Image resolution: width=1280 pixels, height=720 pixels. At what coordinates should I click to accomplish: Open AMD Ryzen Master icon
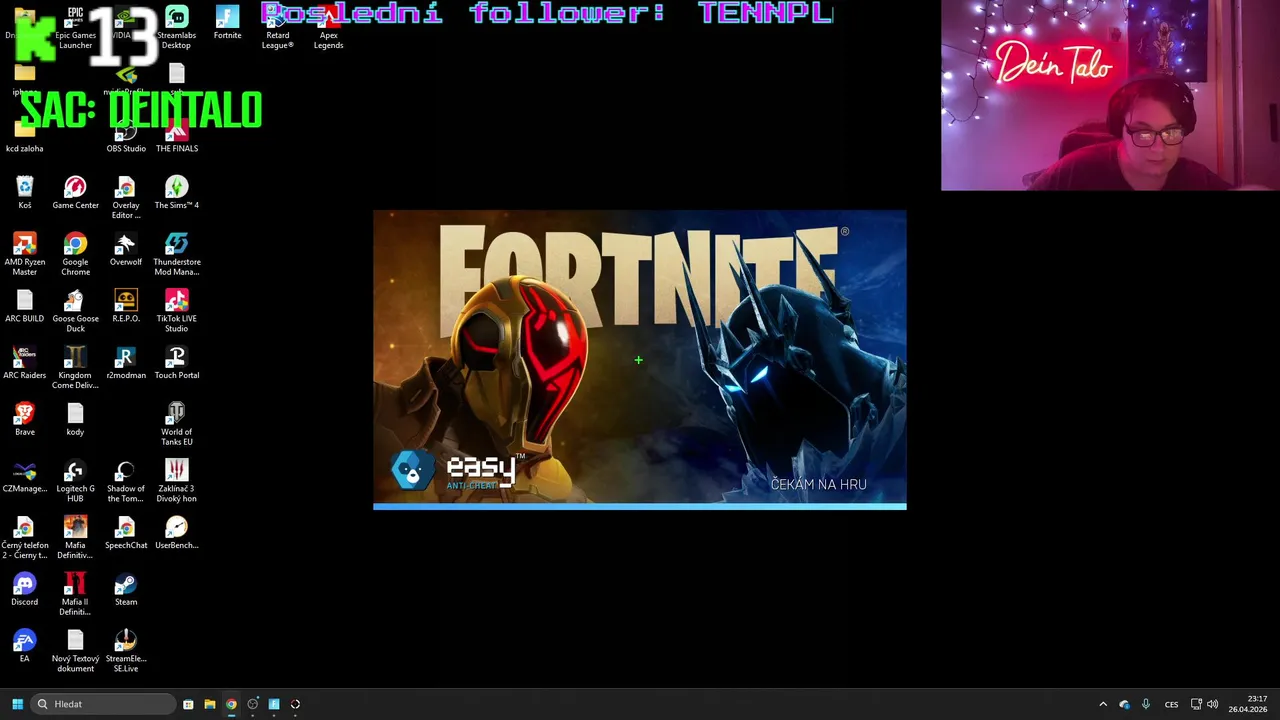[25, 255]
